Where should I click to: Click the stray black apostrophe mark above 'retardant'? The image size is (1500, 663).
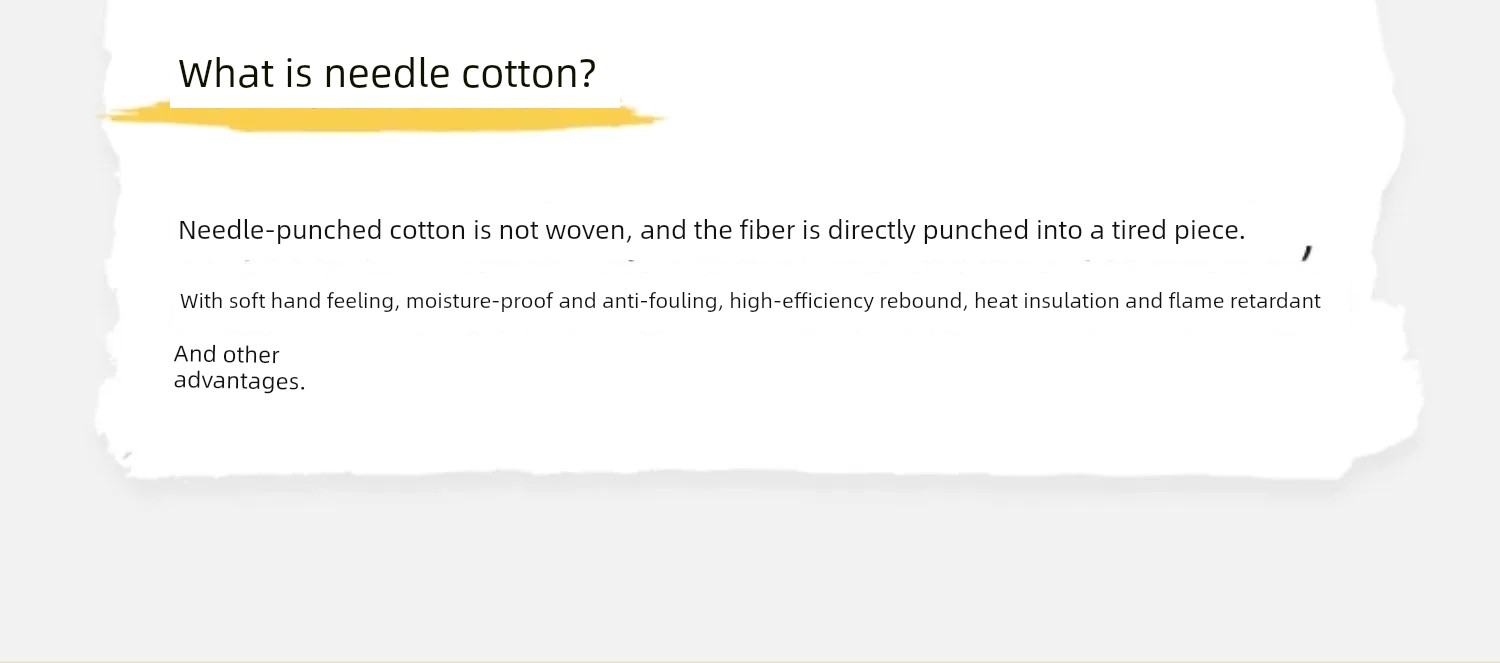click(1307, 253)
